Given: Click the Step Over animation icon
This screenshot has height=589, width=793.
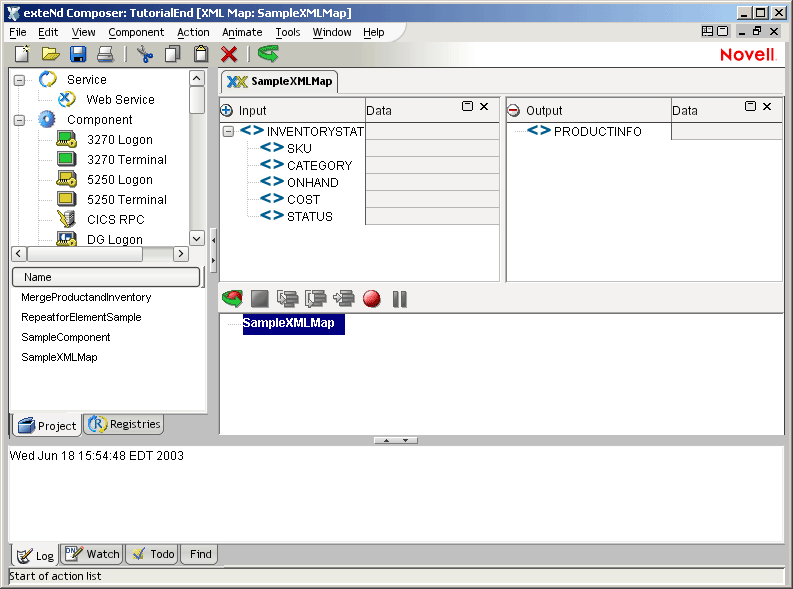Looking at the screenshot, I should (316, 299).
